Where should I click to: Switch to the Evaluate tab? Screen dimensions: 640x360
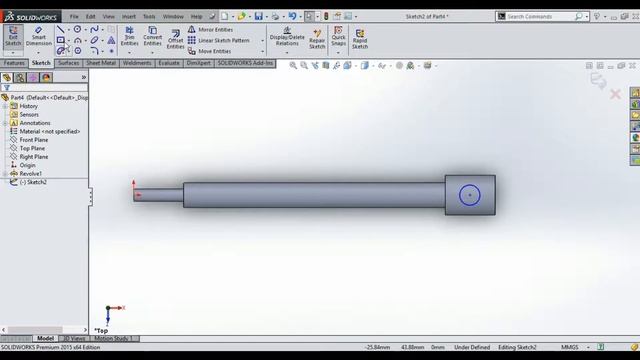pyautogui.click(x=169, y=63)
